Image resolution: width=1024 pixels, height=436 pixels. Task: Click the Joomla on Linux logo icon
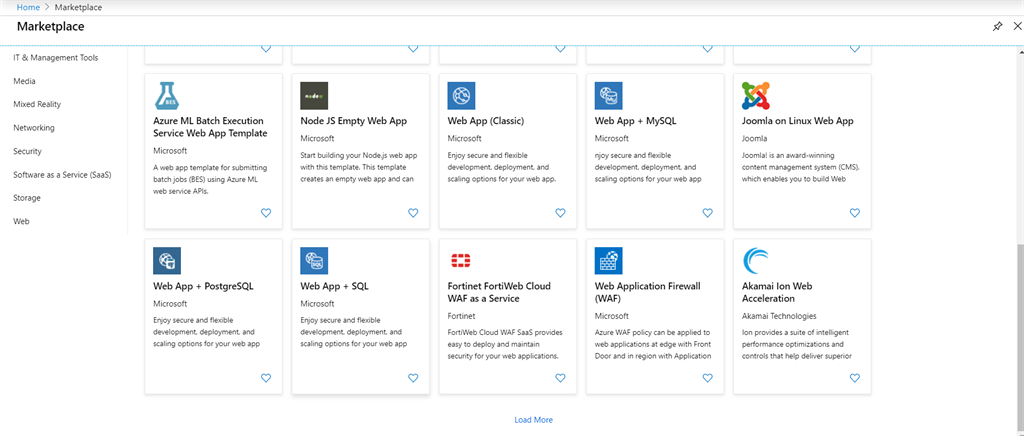[x=756, y=95]
